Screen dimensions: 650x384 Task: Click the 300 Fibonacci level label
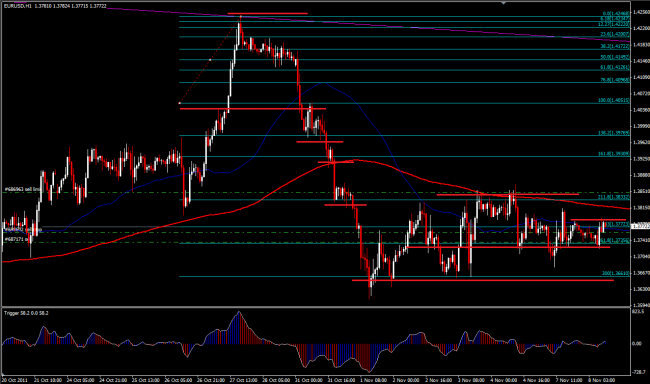pyautogui.click(x=616, y=273)
